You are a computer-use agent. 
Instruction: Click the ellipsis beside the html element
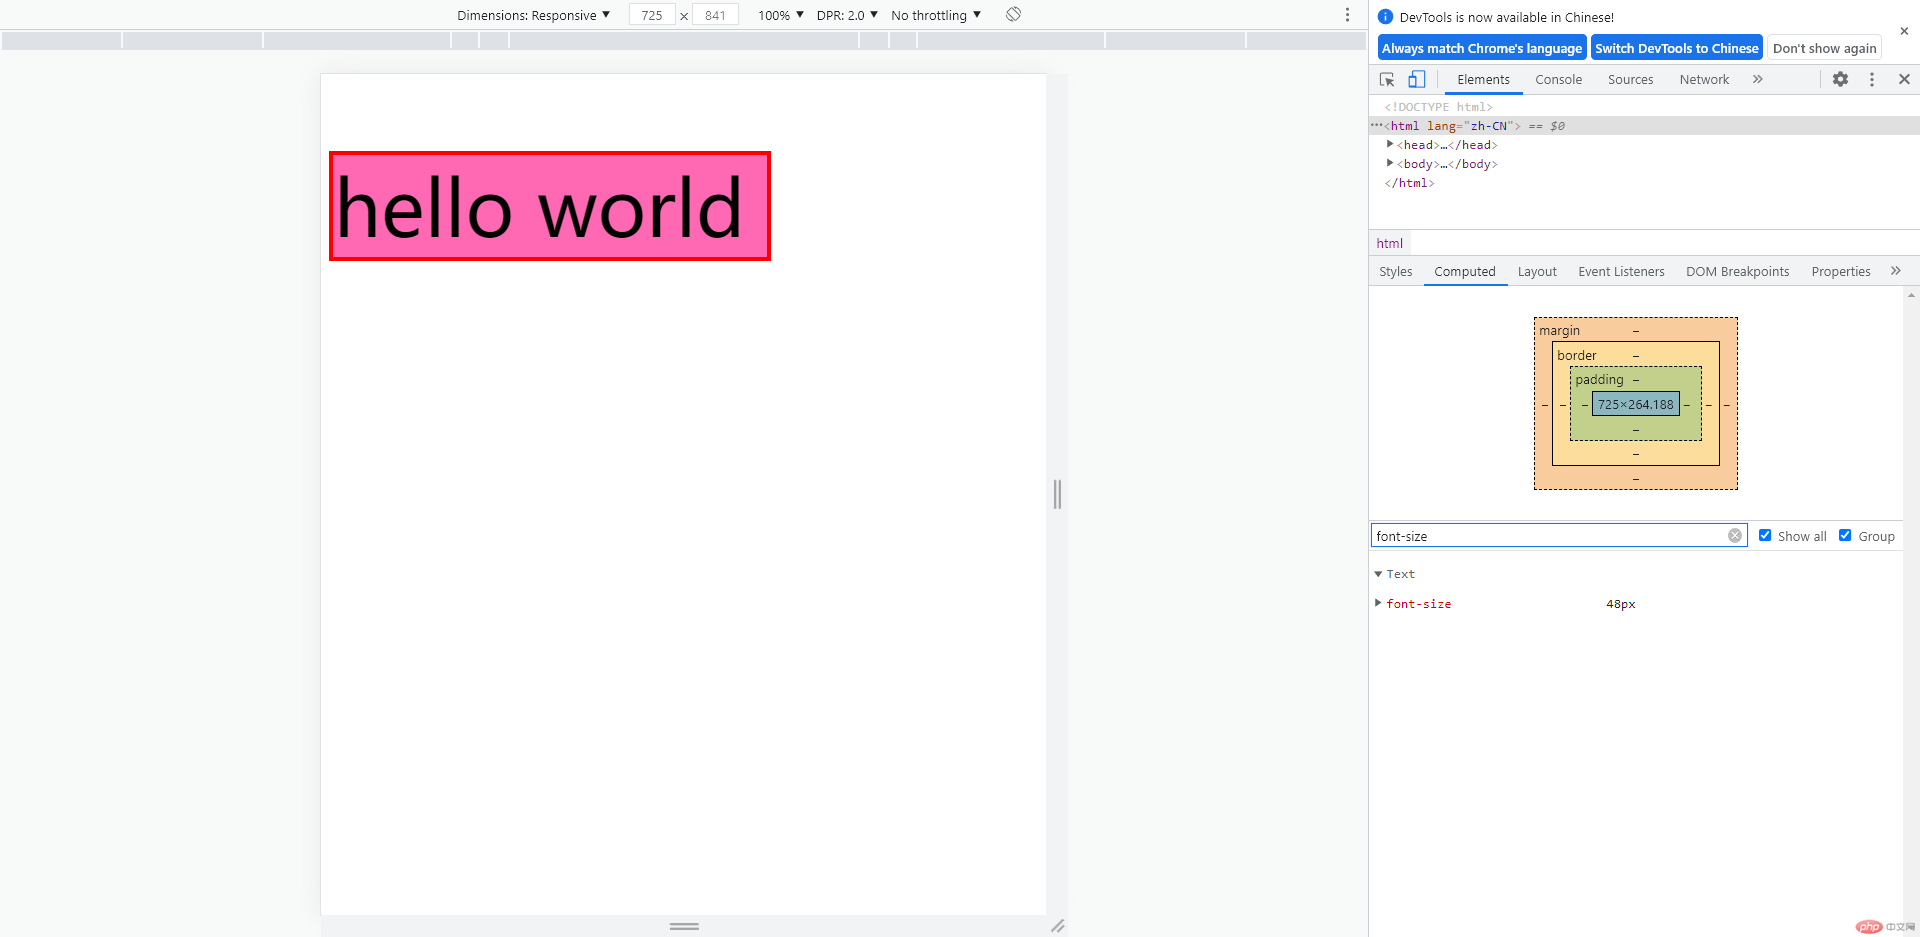[1376, 125]
